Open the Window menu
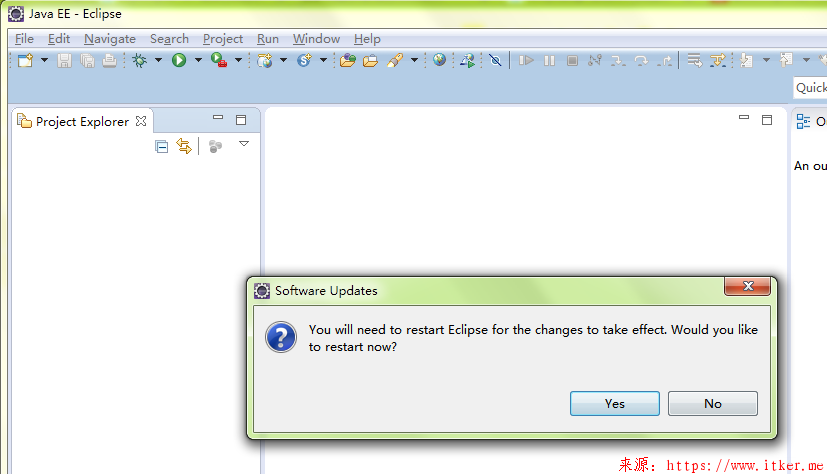Screen dimensions: 827x474 (x=316, y=39)
